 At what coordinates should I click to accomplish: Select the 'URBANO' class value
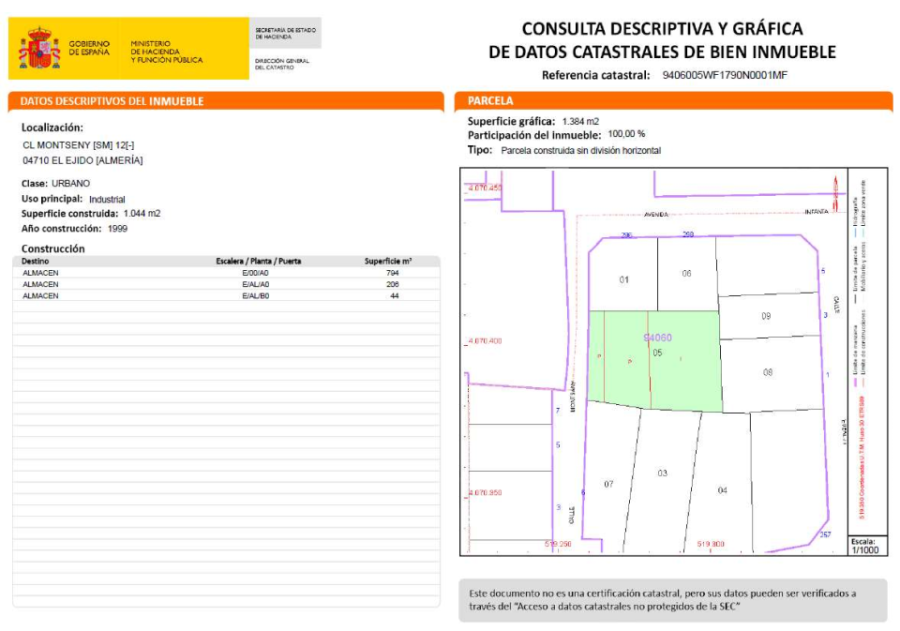[71, 184]
